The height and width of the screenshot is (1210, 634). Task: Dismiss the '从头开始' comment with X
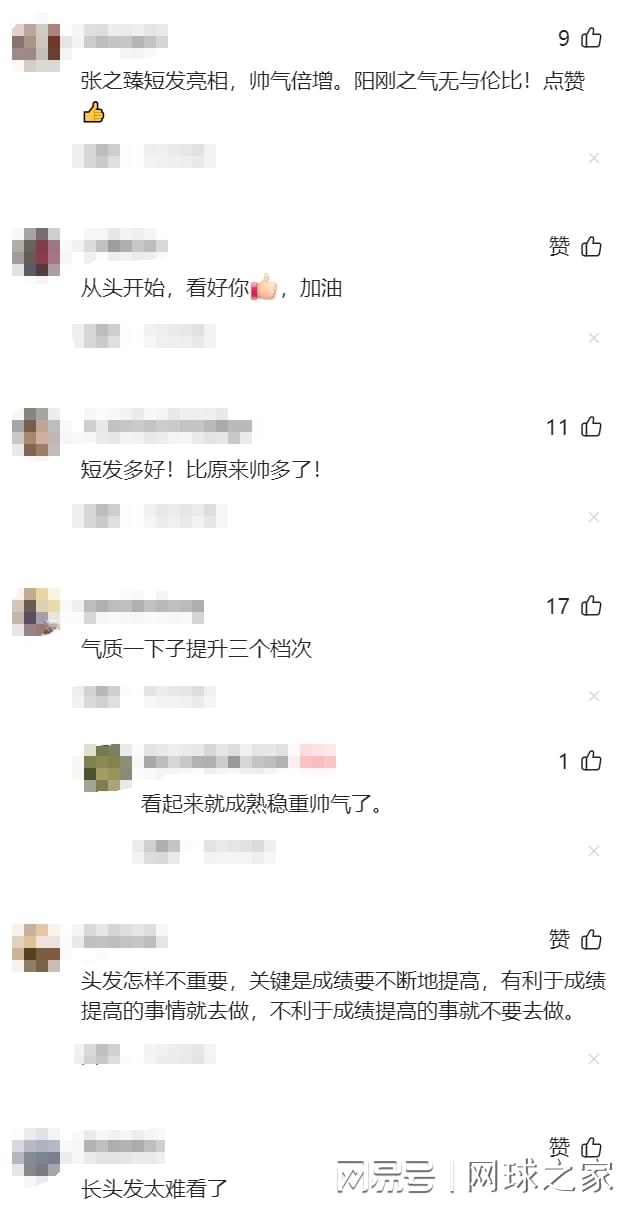[x=594, y=338]
